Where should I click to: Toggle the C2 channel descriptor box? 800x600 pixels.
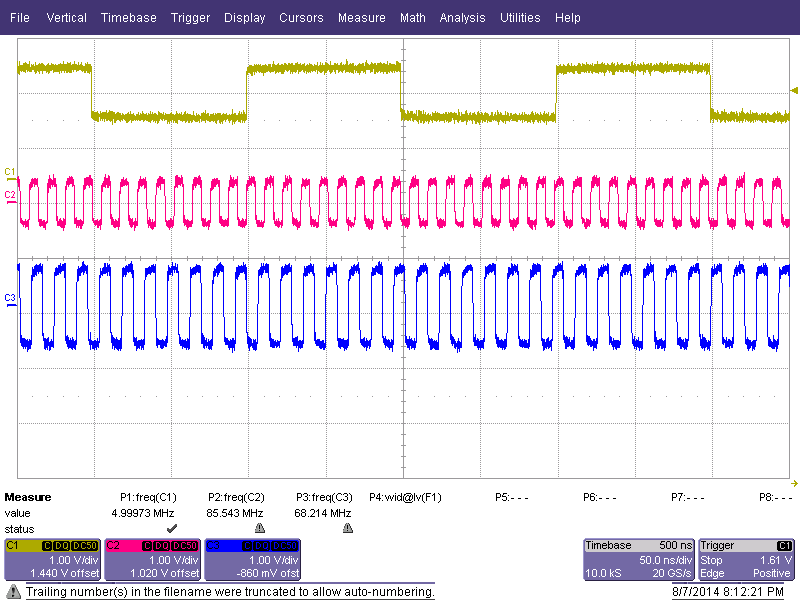[155, 558]
